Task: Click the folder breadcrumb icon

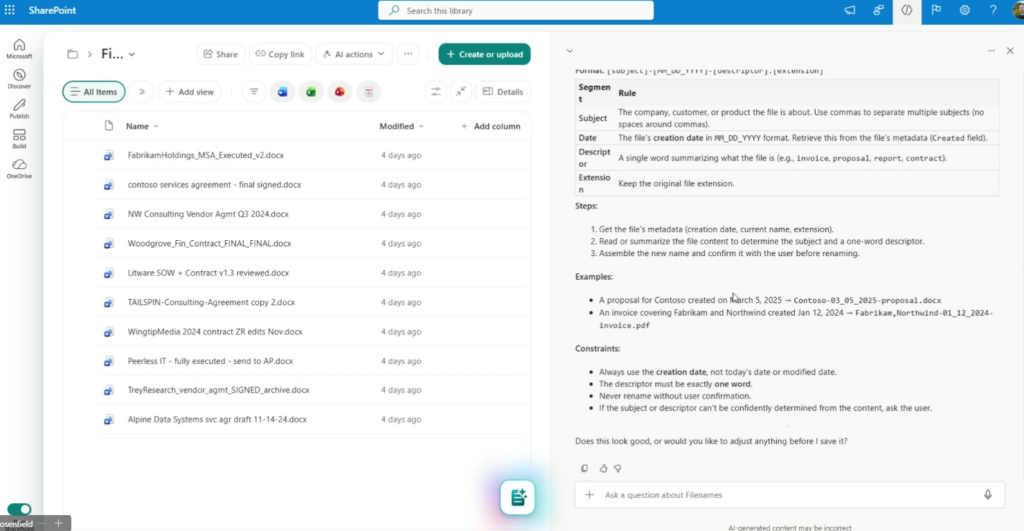Action: (72, 54)
